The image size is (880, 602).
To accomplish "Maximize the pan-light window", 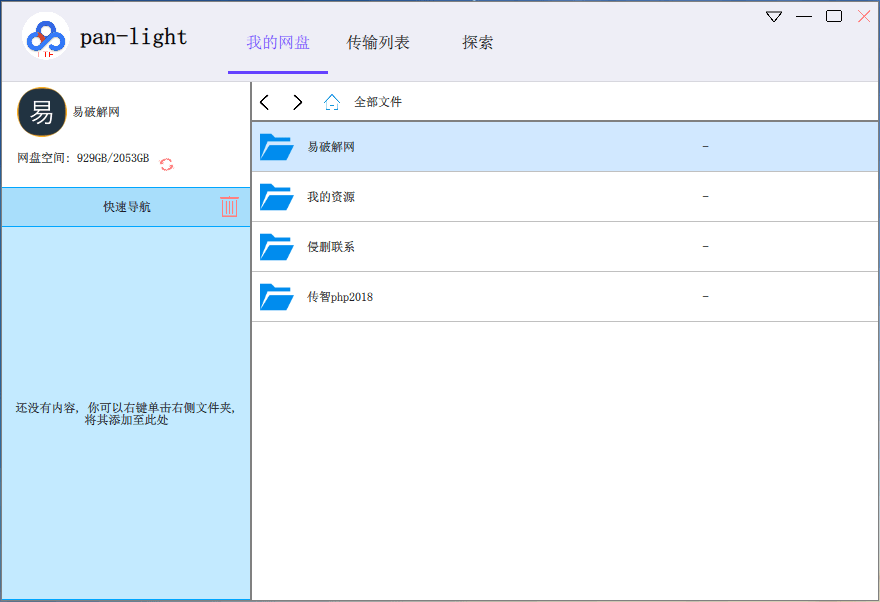I will 833,17.
